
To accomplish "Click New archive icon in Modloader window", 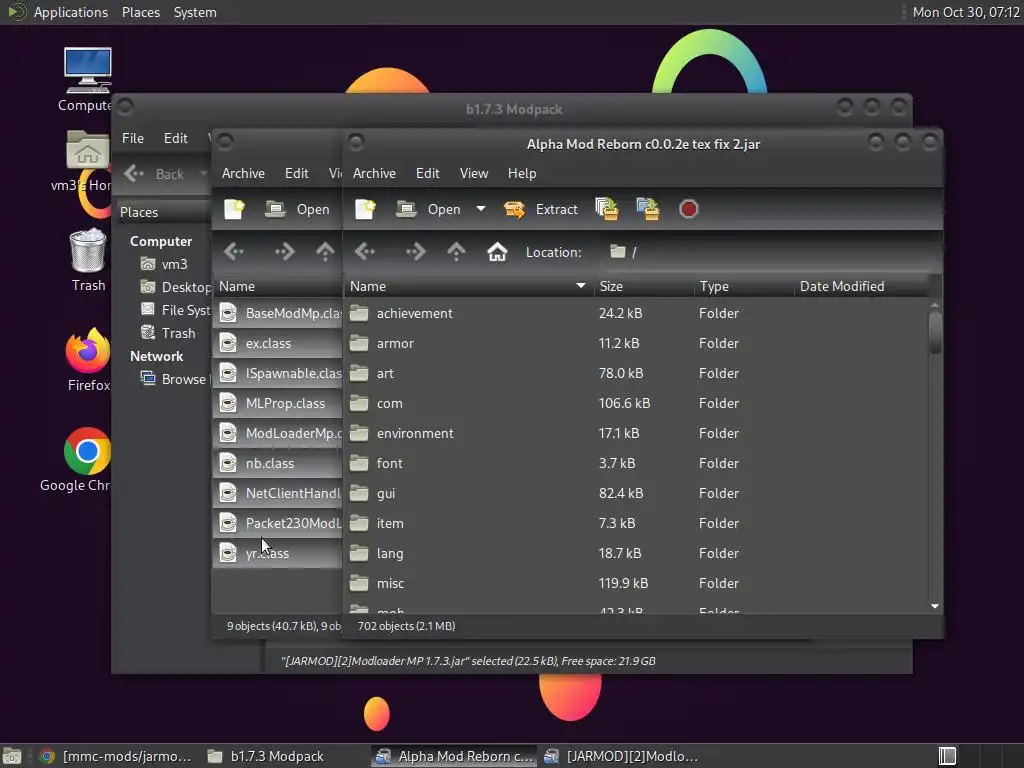I will 234,209.
